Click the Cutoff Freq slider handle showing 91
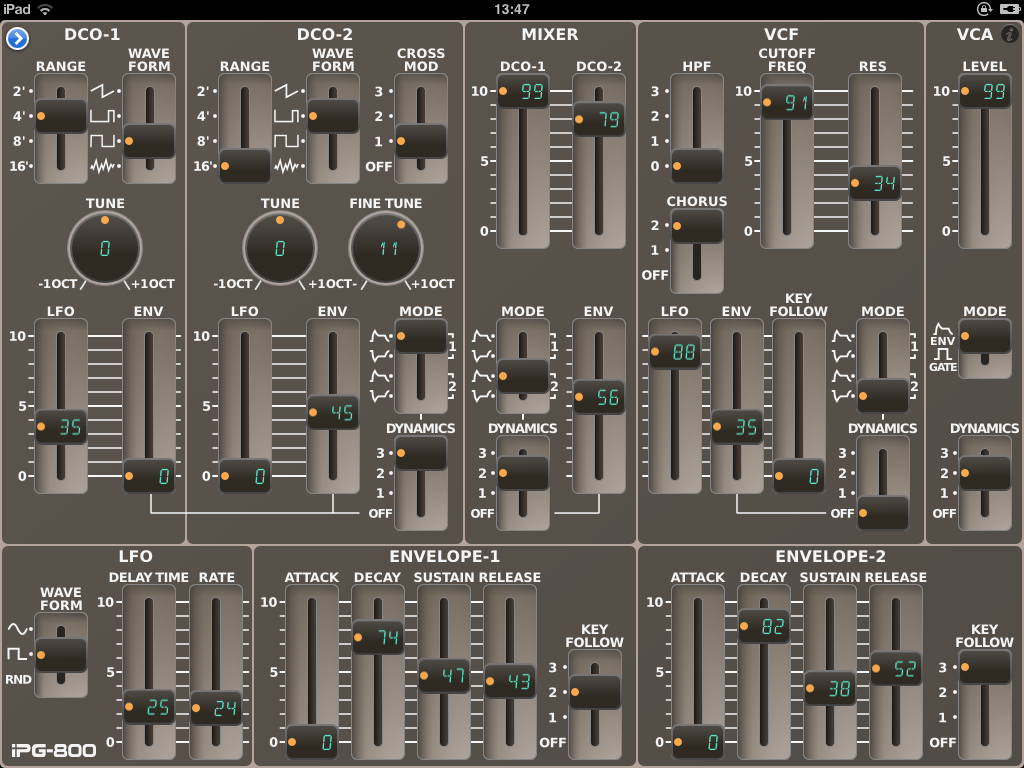1024x768 pixels. coord(786,103)
